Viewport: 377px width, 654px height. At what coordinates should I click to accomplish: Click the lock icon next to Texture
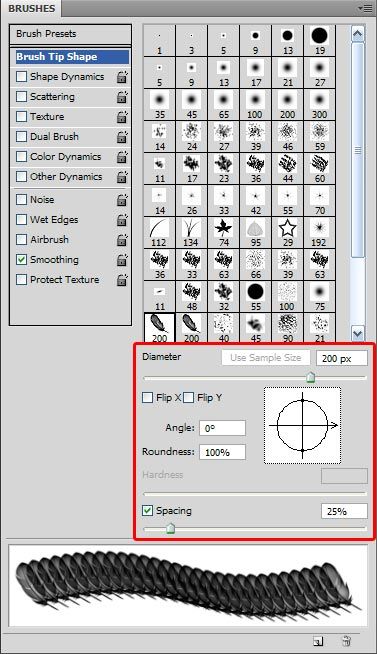122,117
